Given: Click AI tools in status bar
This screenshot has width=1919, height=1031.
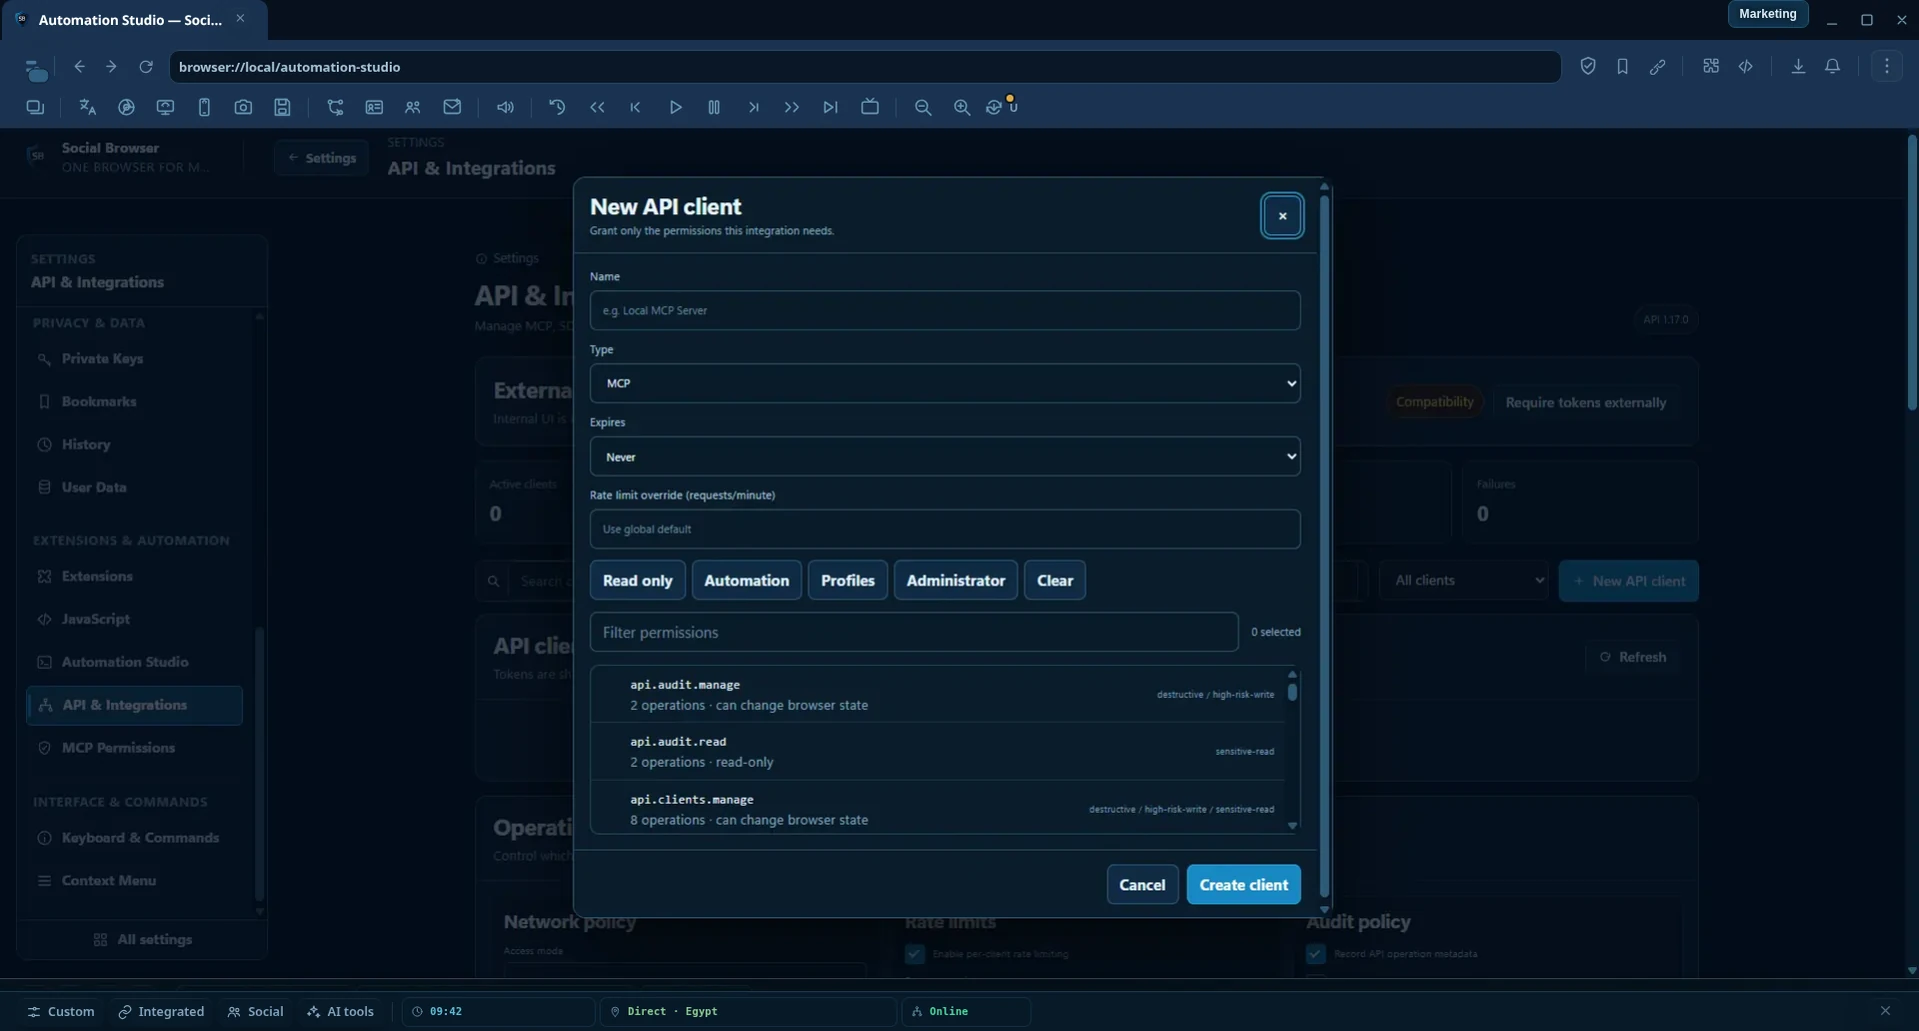Looking at the screenshot, I should pyautogui.click(x=341, y=1011).
